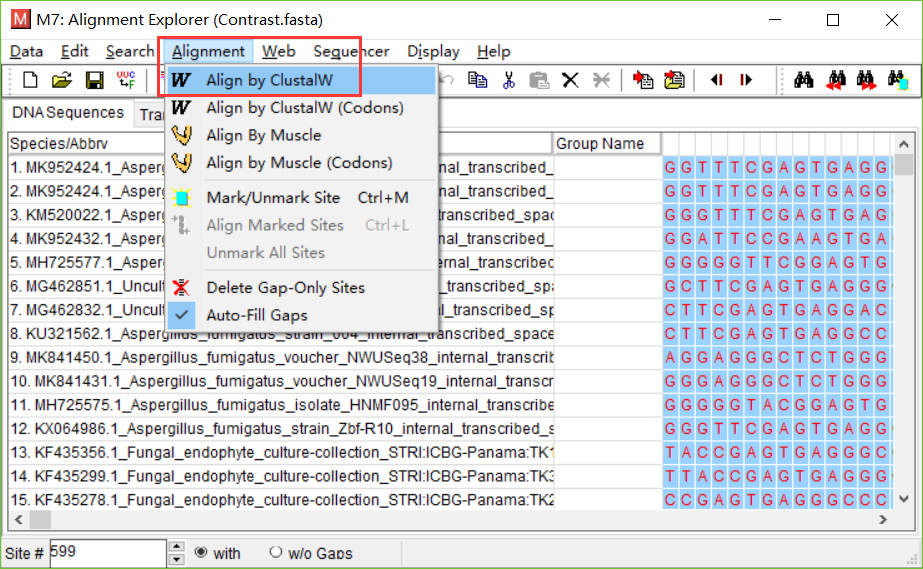This screenshot has height=569, width=923.
Task: Toggle the Auto-Fill Gaps checkmark
Action: coord(181,315)
